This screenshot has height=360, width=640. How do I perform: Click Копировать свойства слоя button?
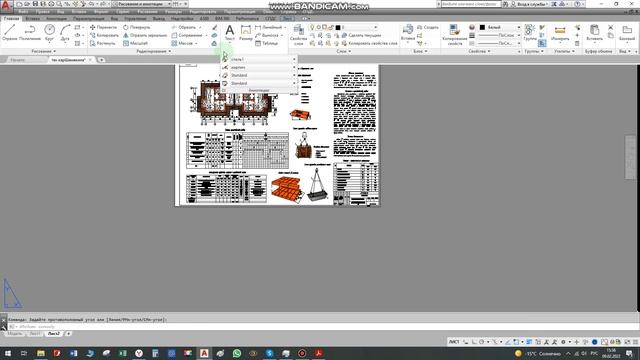tap(369, 43)
